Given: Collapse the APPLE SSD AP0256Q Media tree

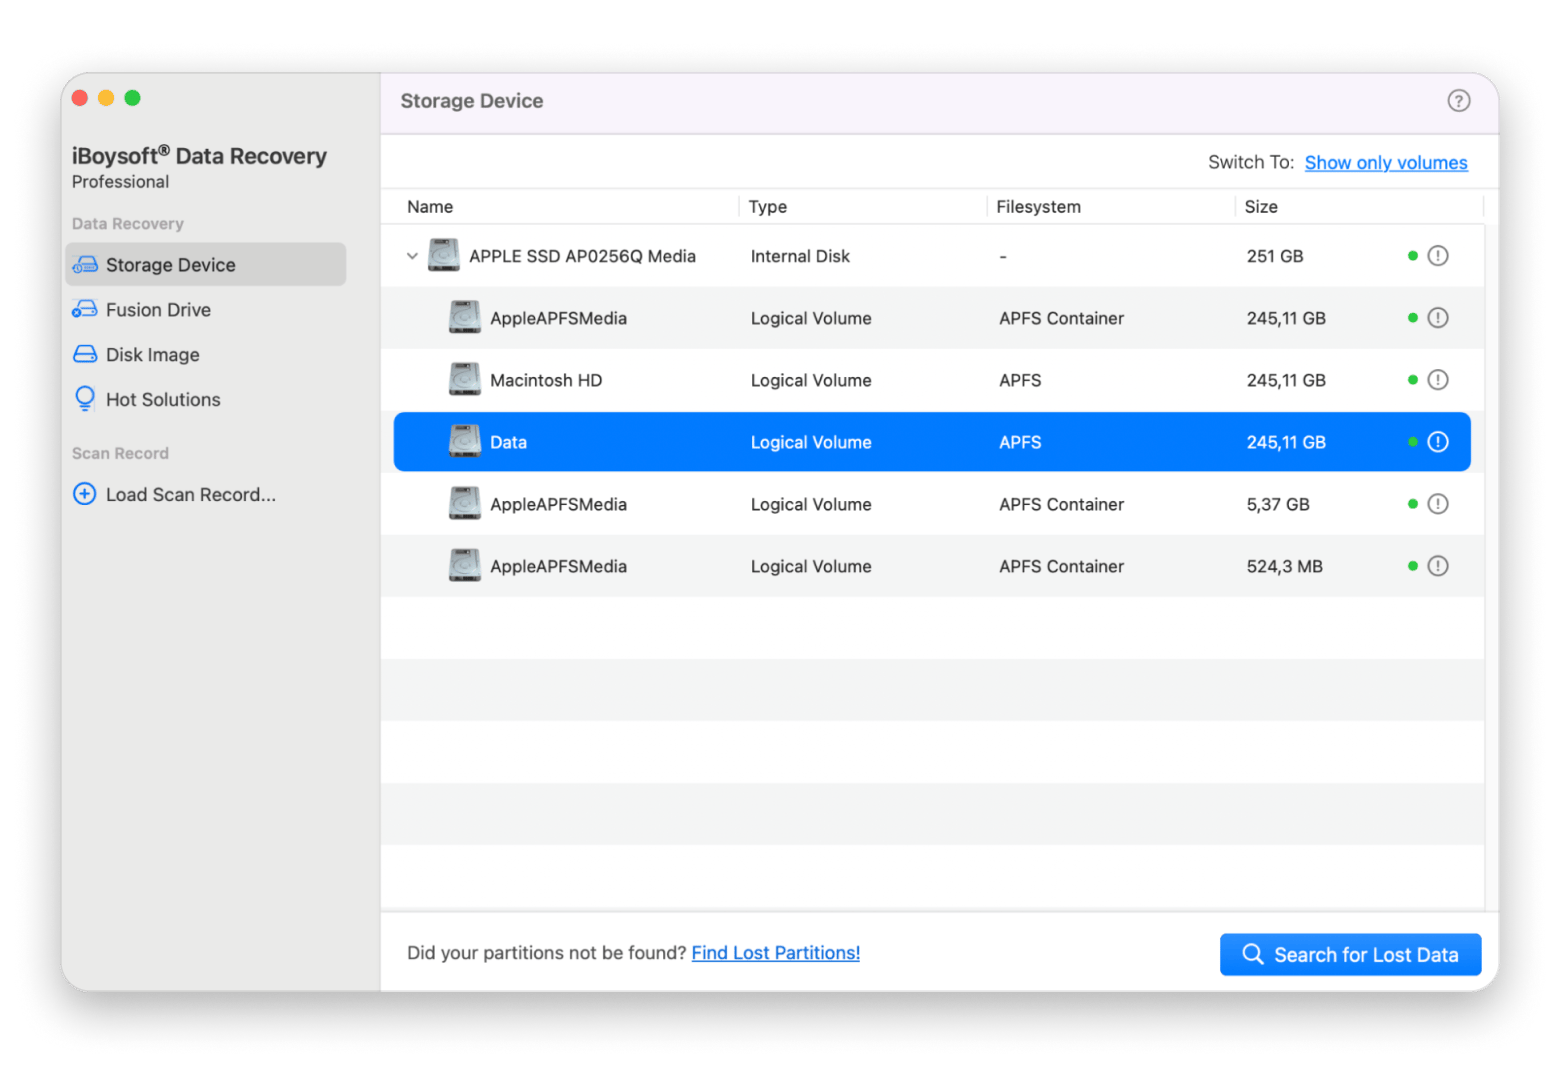Looking at the screenshot, I should point(412,256).
